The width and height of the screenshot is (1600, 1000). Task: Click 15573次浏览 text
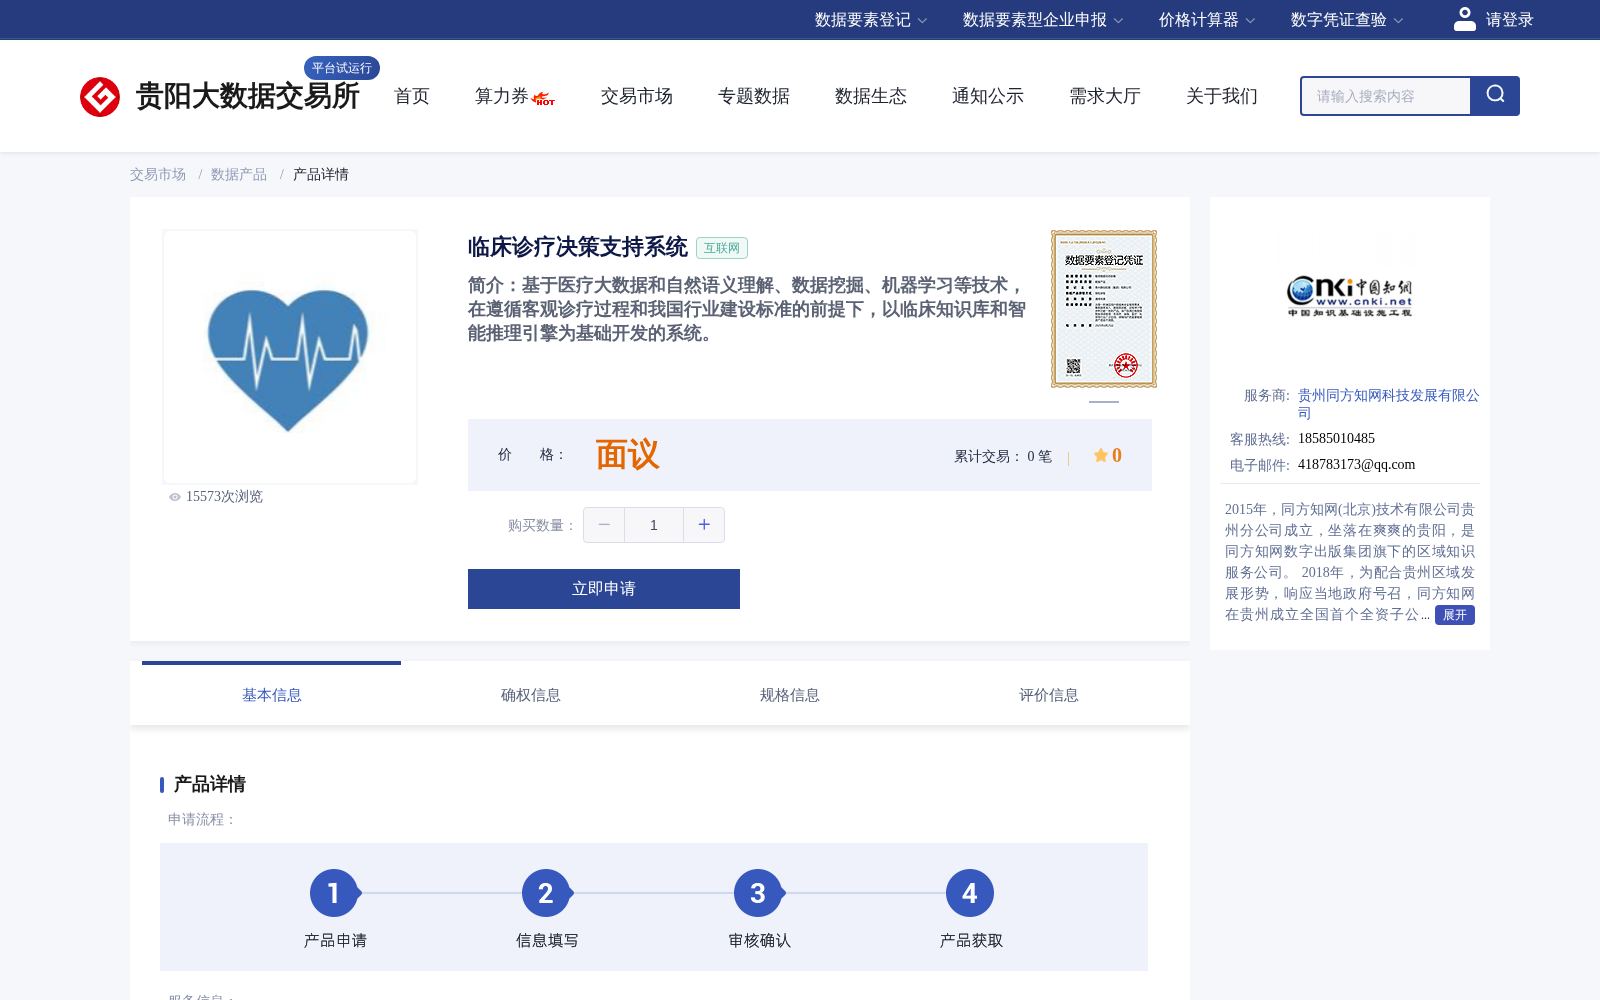tap(224, 497)
